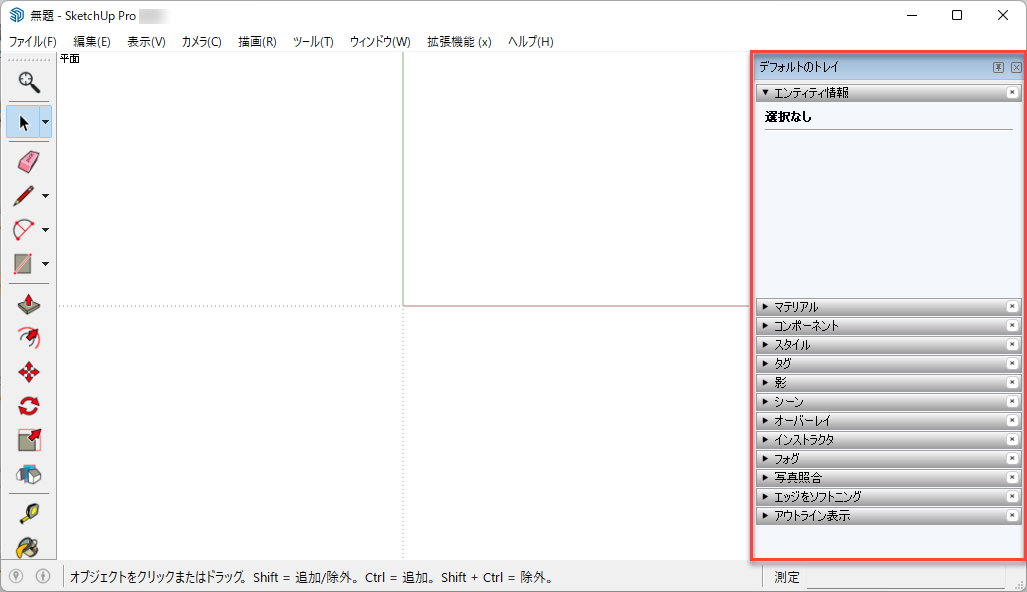This screenshot has width=1027, height=592.
Task: Activate the Tape Measure tool
Action: click(29, 514)
